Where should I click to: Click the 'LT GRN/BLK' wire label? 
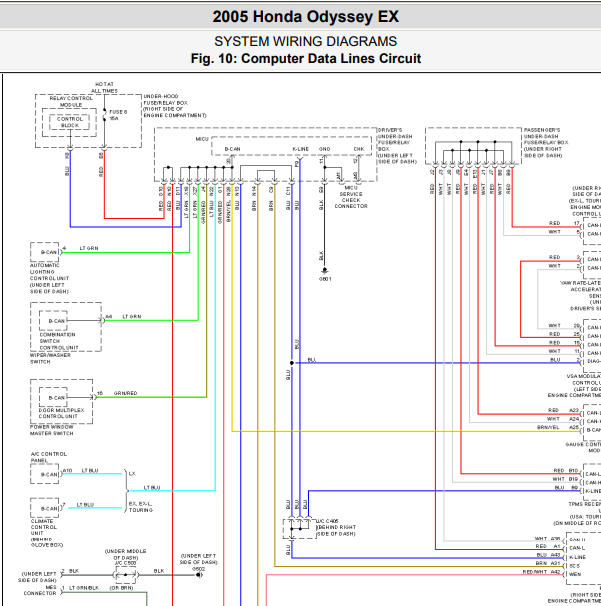(x=83, y=588)
